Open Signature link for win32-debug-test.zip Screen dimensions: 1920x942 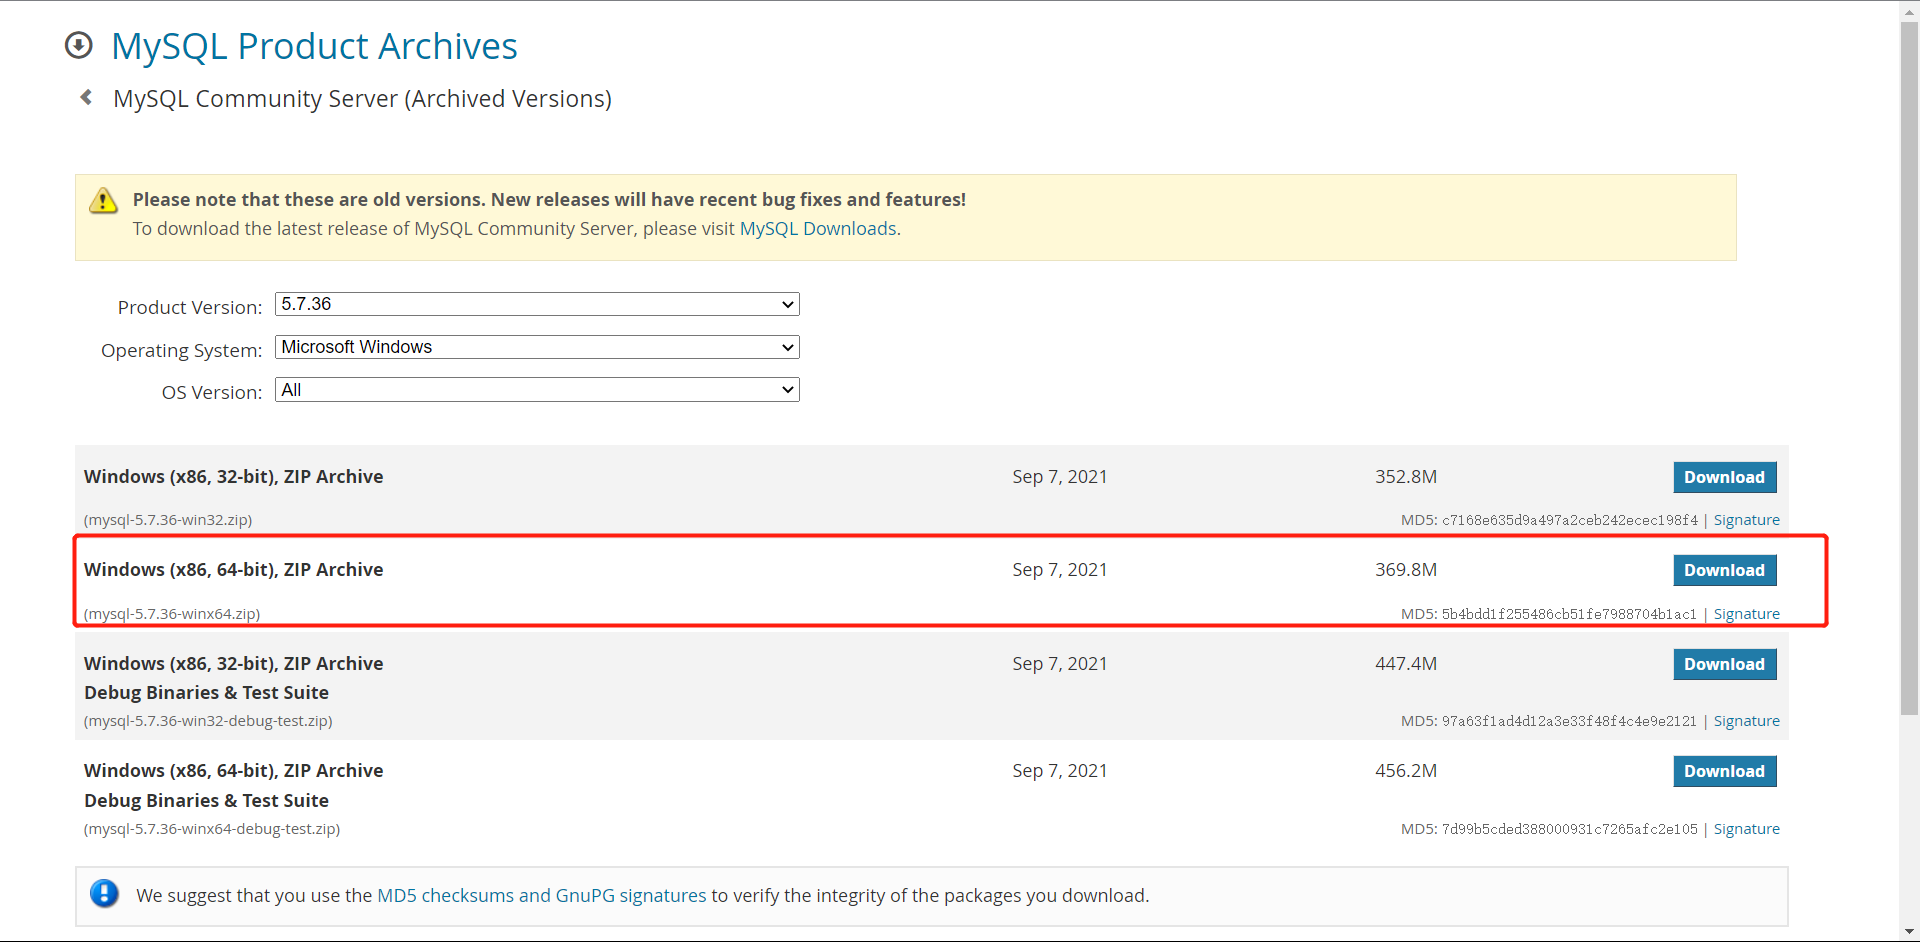[1746, 721]
